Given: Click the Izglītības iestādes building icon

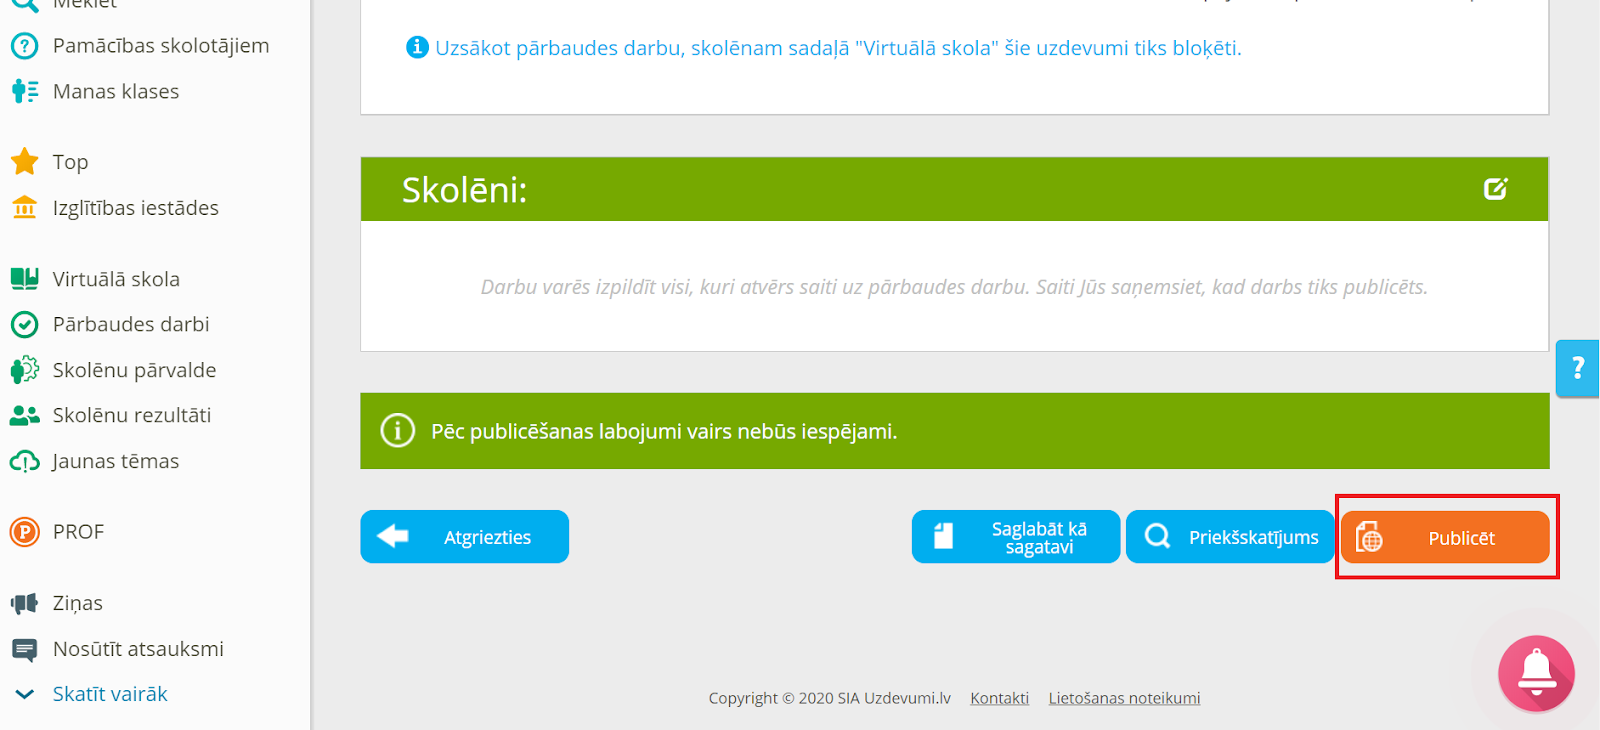Looking at the screenshot, I should click(x=24, y=207).
